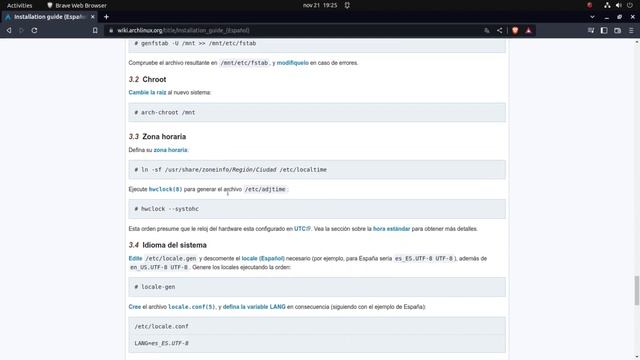The height and width of the screenshot is (360, 640).
Task: Open the Brave hamburger main menu
Action: pyautogui.click(x=631, y=30)
